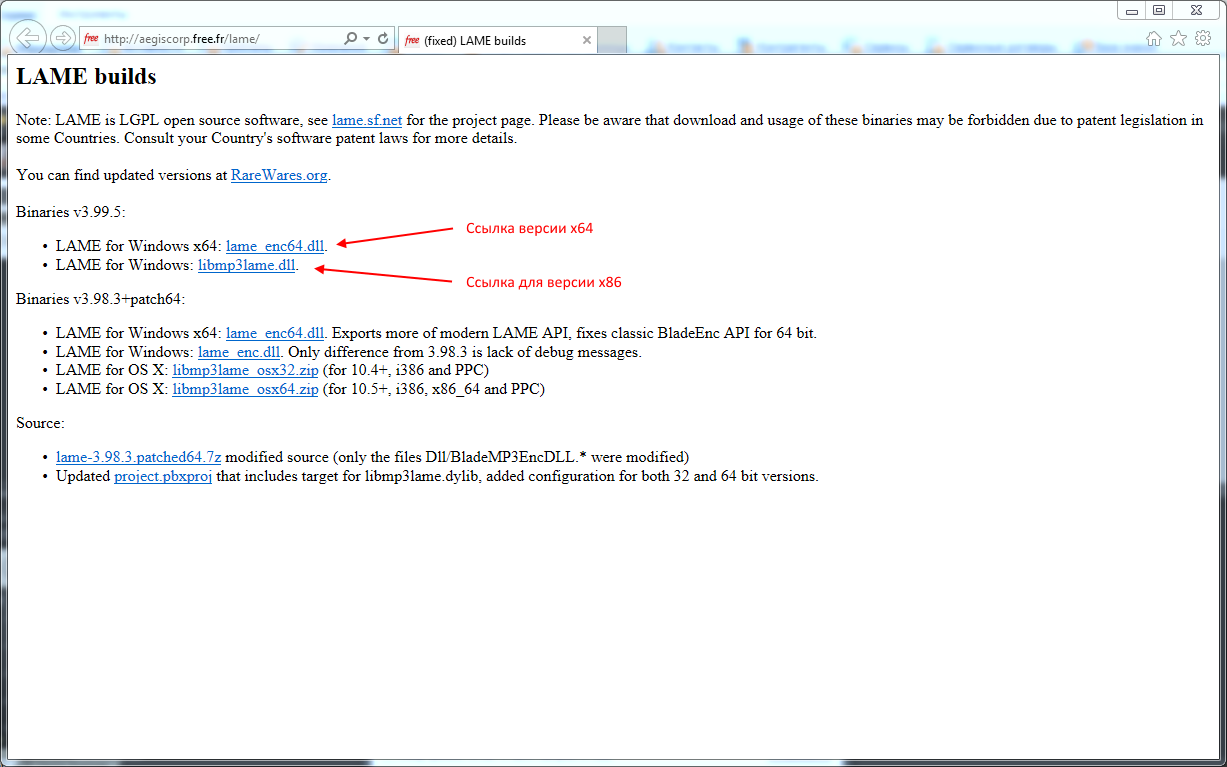1227x767 pixels.
Task: Close the (fixed) LAME builds tab
Action: pos(587,41)
